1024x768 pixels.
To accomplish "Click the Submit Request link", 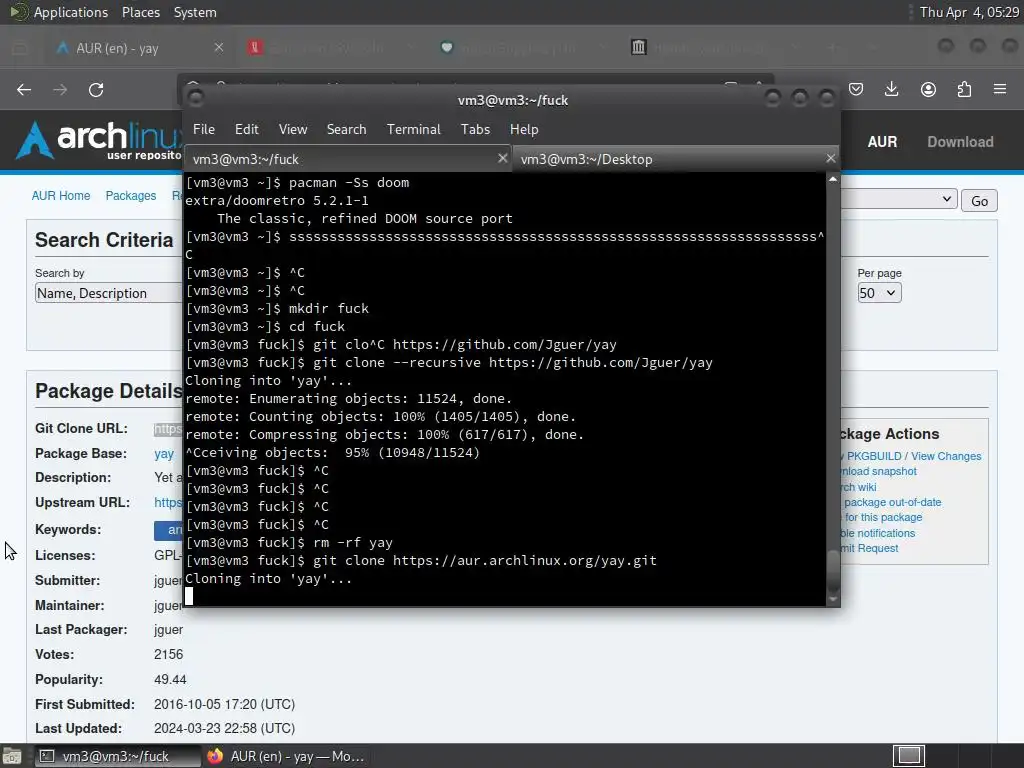I will click(x=870, y=548).
